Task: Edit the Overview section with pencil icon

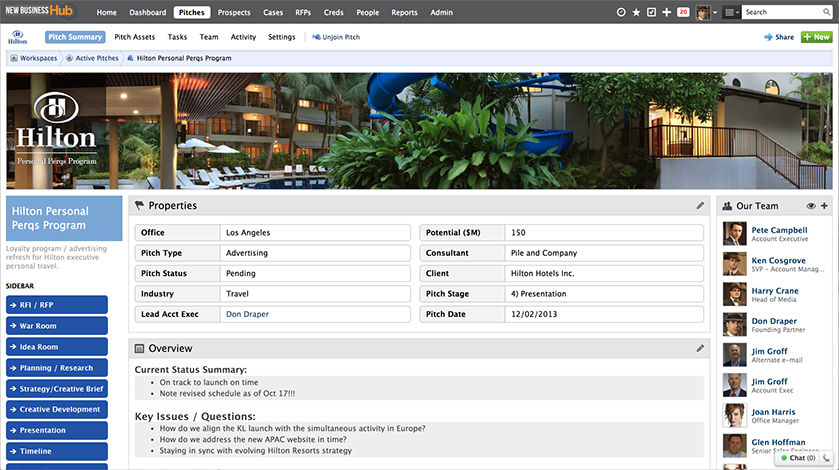Action: tap(700, 348)
